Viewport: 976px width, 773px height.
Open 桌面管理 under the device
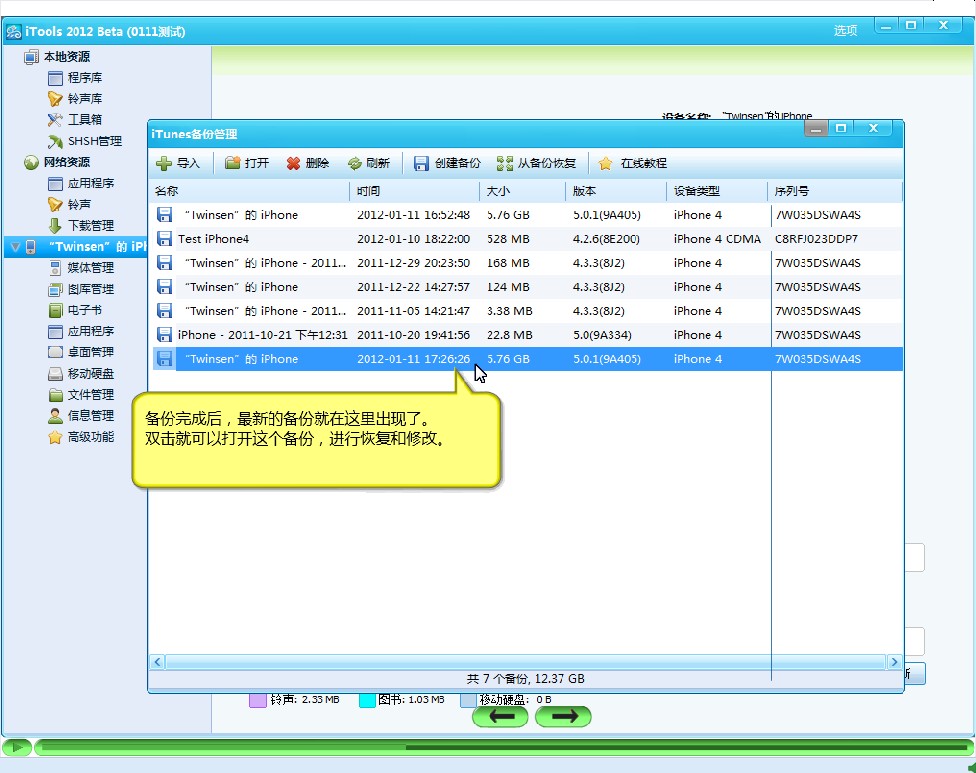pyautogui.click(x=90, y=352)
